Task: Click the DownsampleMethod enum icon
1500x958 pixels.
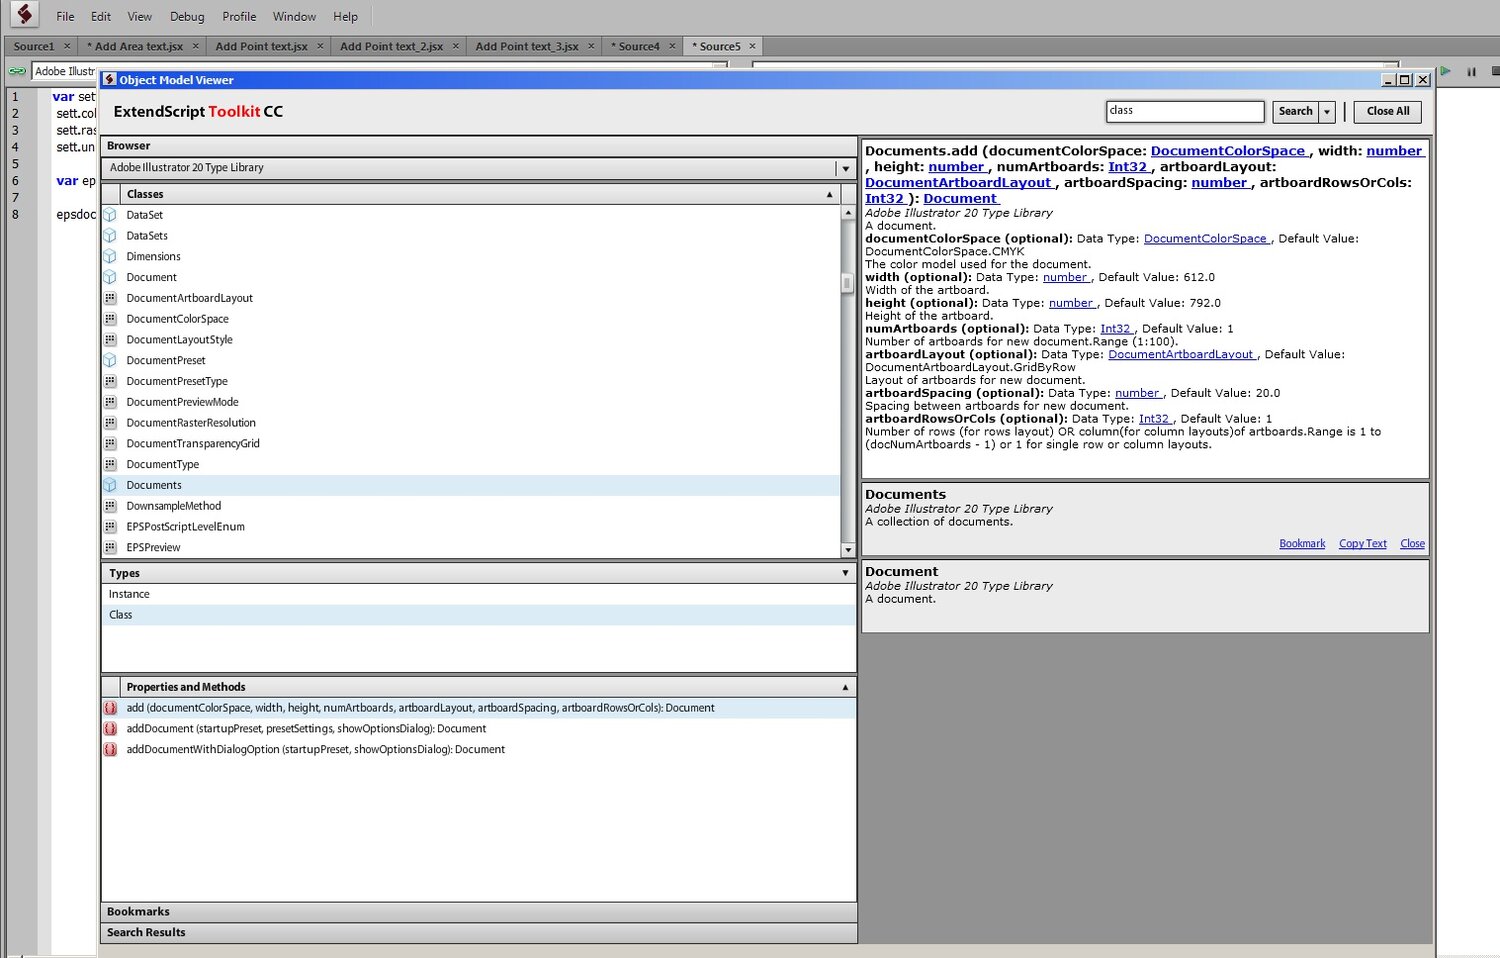Action: pos(110,506)
